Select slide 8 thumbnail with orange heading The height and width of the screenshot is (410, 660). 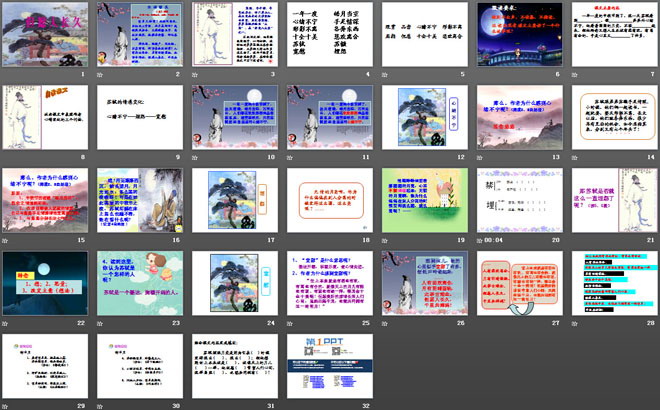tap(45, 117)
